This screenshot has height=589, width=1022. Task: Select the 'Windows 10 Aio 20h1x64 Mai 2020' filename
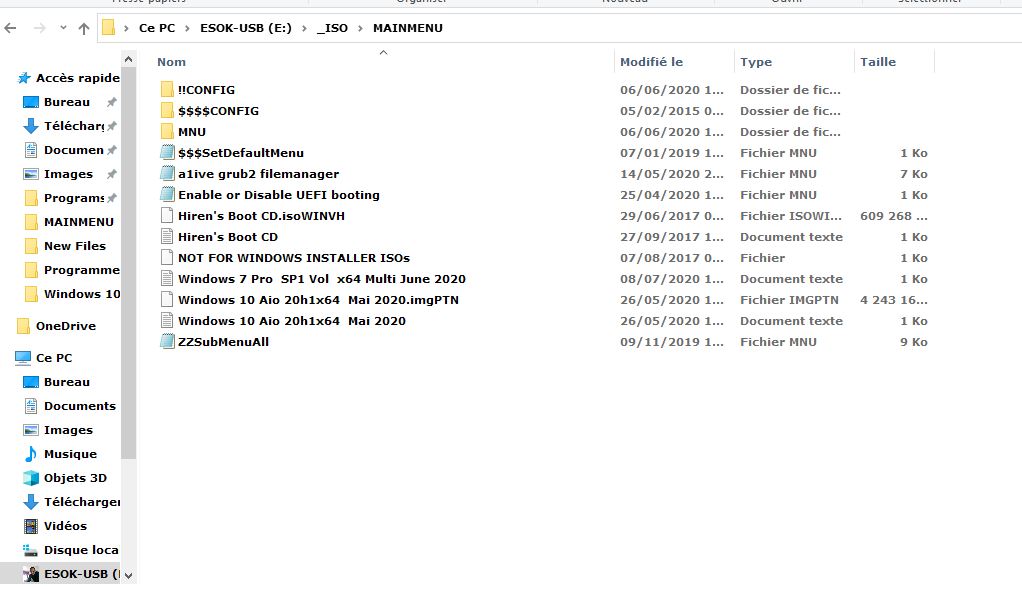[x=292, y=321]
